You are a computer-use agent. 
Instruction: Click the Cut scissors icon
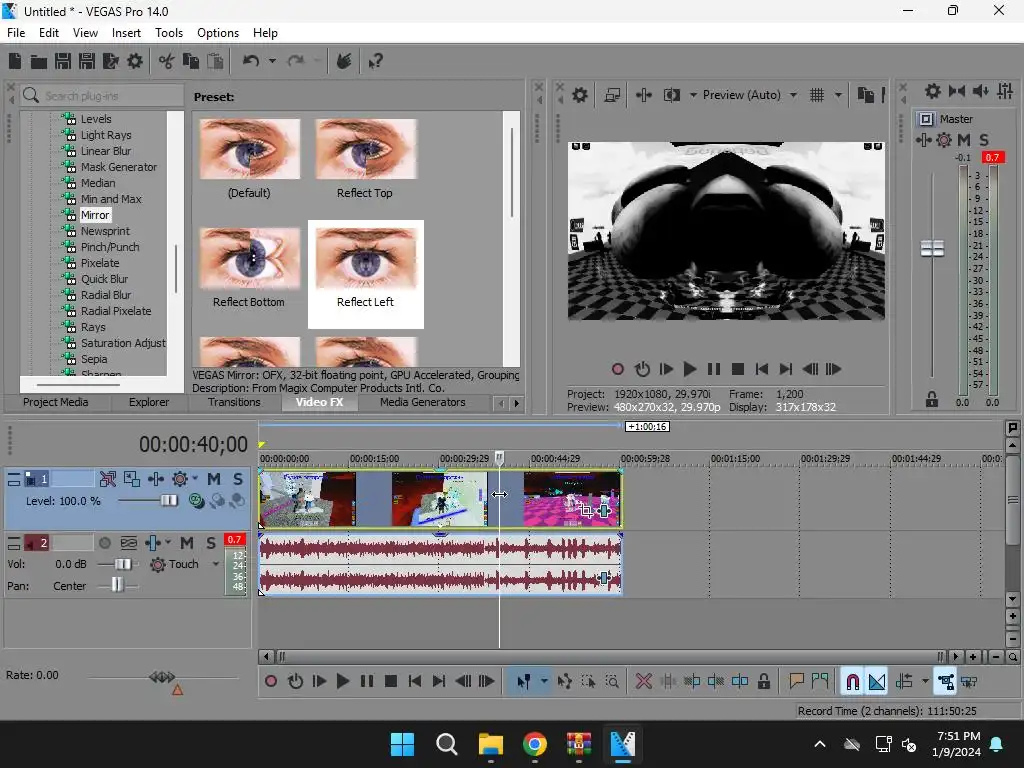(x=167, y=61)
